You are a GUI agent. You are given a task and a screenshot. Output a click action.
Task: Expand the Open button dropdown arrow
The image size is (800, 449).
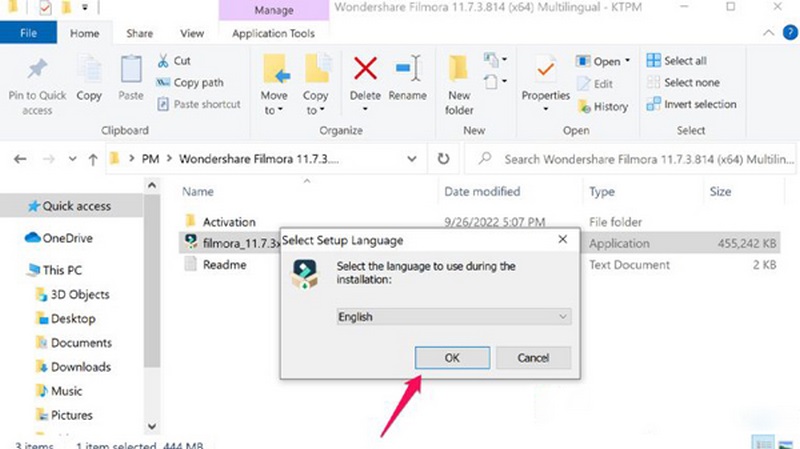point(628,61)
